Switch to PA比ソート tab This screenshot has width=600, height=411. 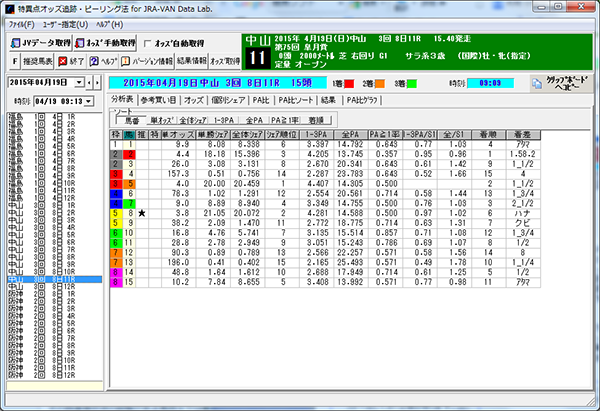[x=295, y=100]
